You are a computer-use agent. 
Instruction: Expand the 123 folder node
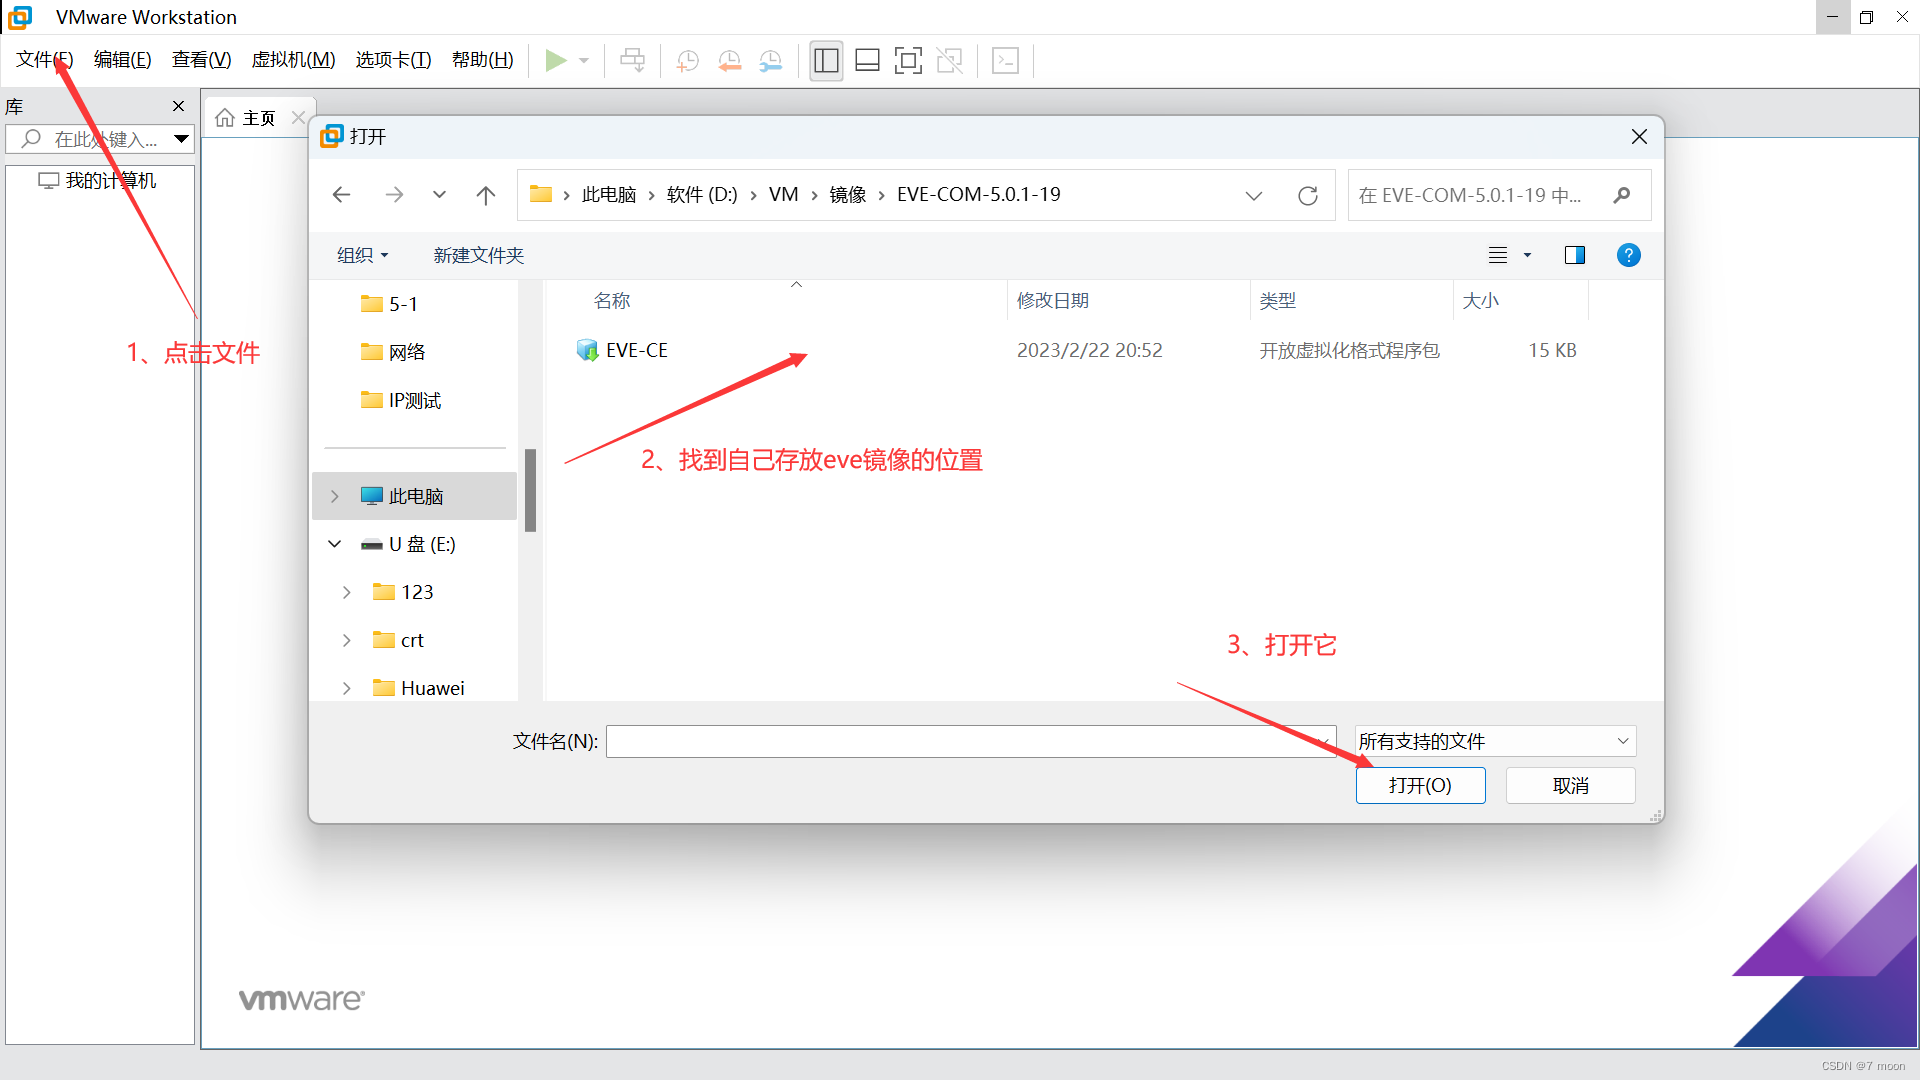click(x=347, y=592)
